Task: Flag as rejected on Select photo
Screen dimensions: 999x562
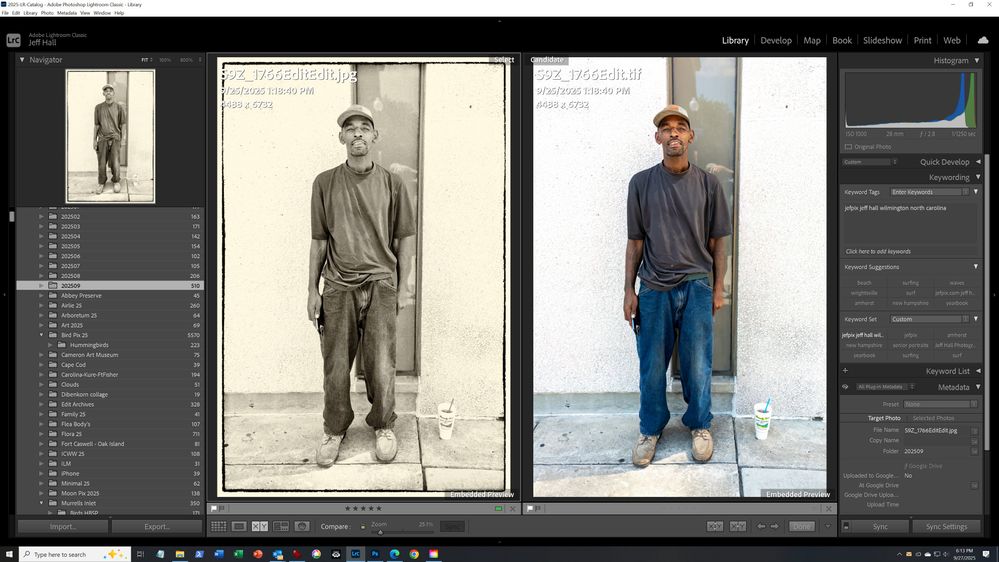Action: [222, 508]
